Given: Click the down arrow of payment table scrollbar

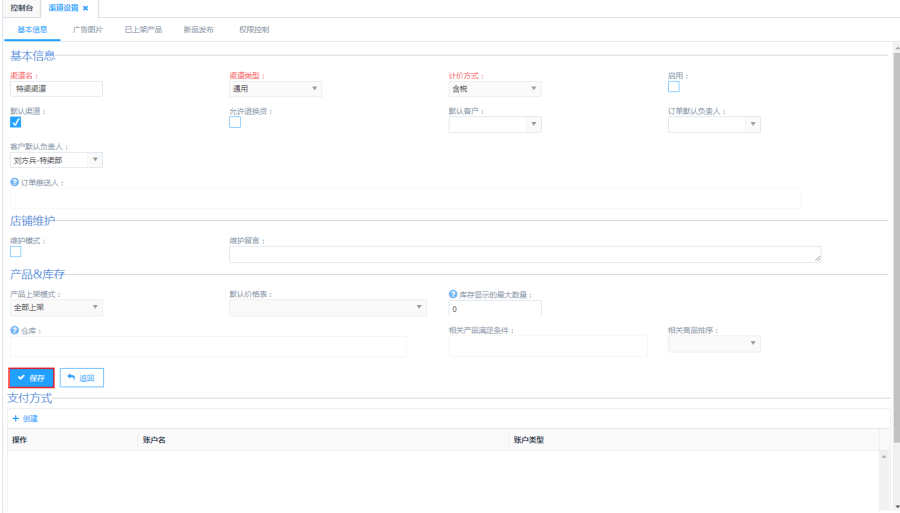Looking at the screenshot, I should 883,505.
